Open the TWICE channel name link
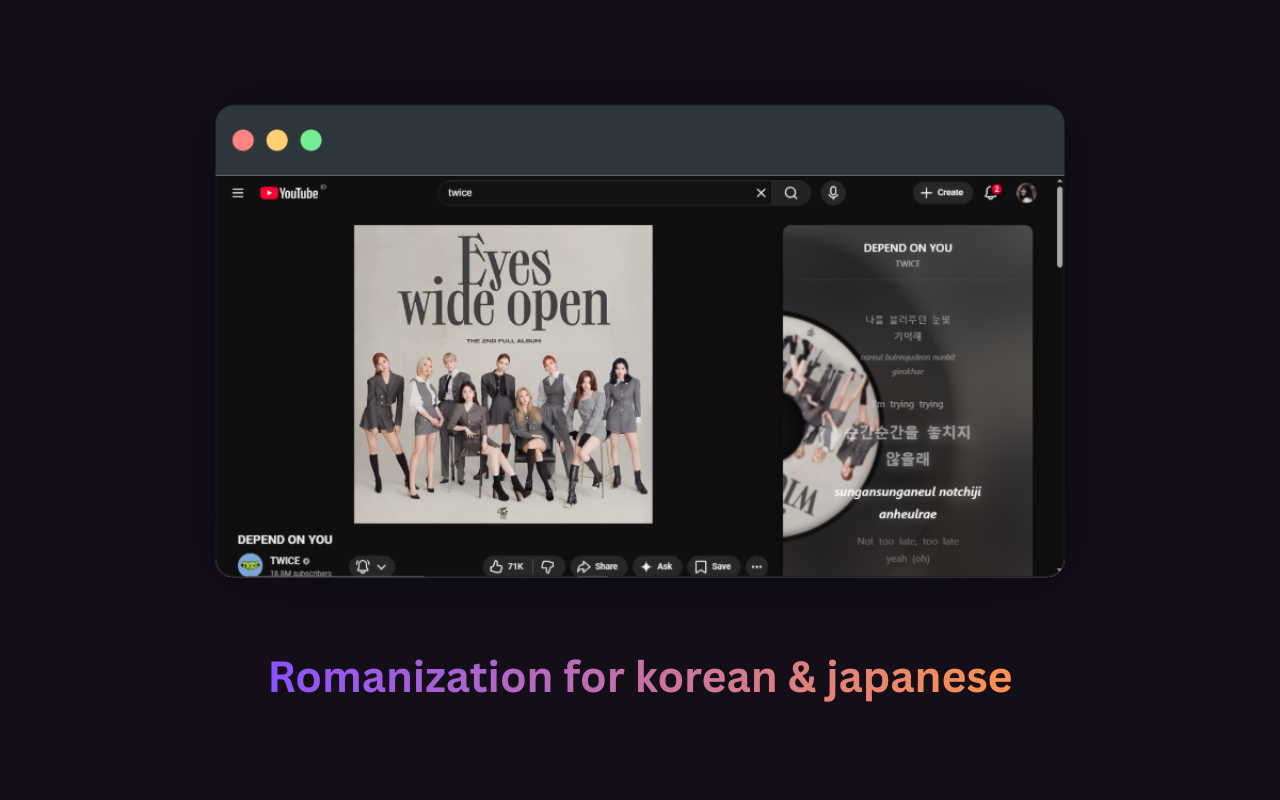 pos(285,561)
